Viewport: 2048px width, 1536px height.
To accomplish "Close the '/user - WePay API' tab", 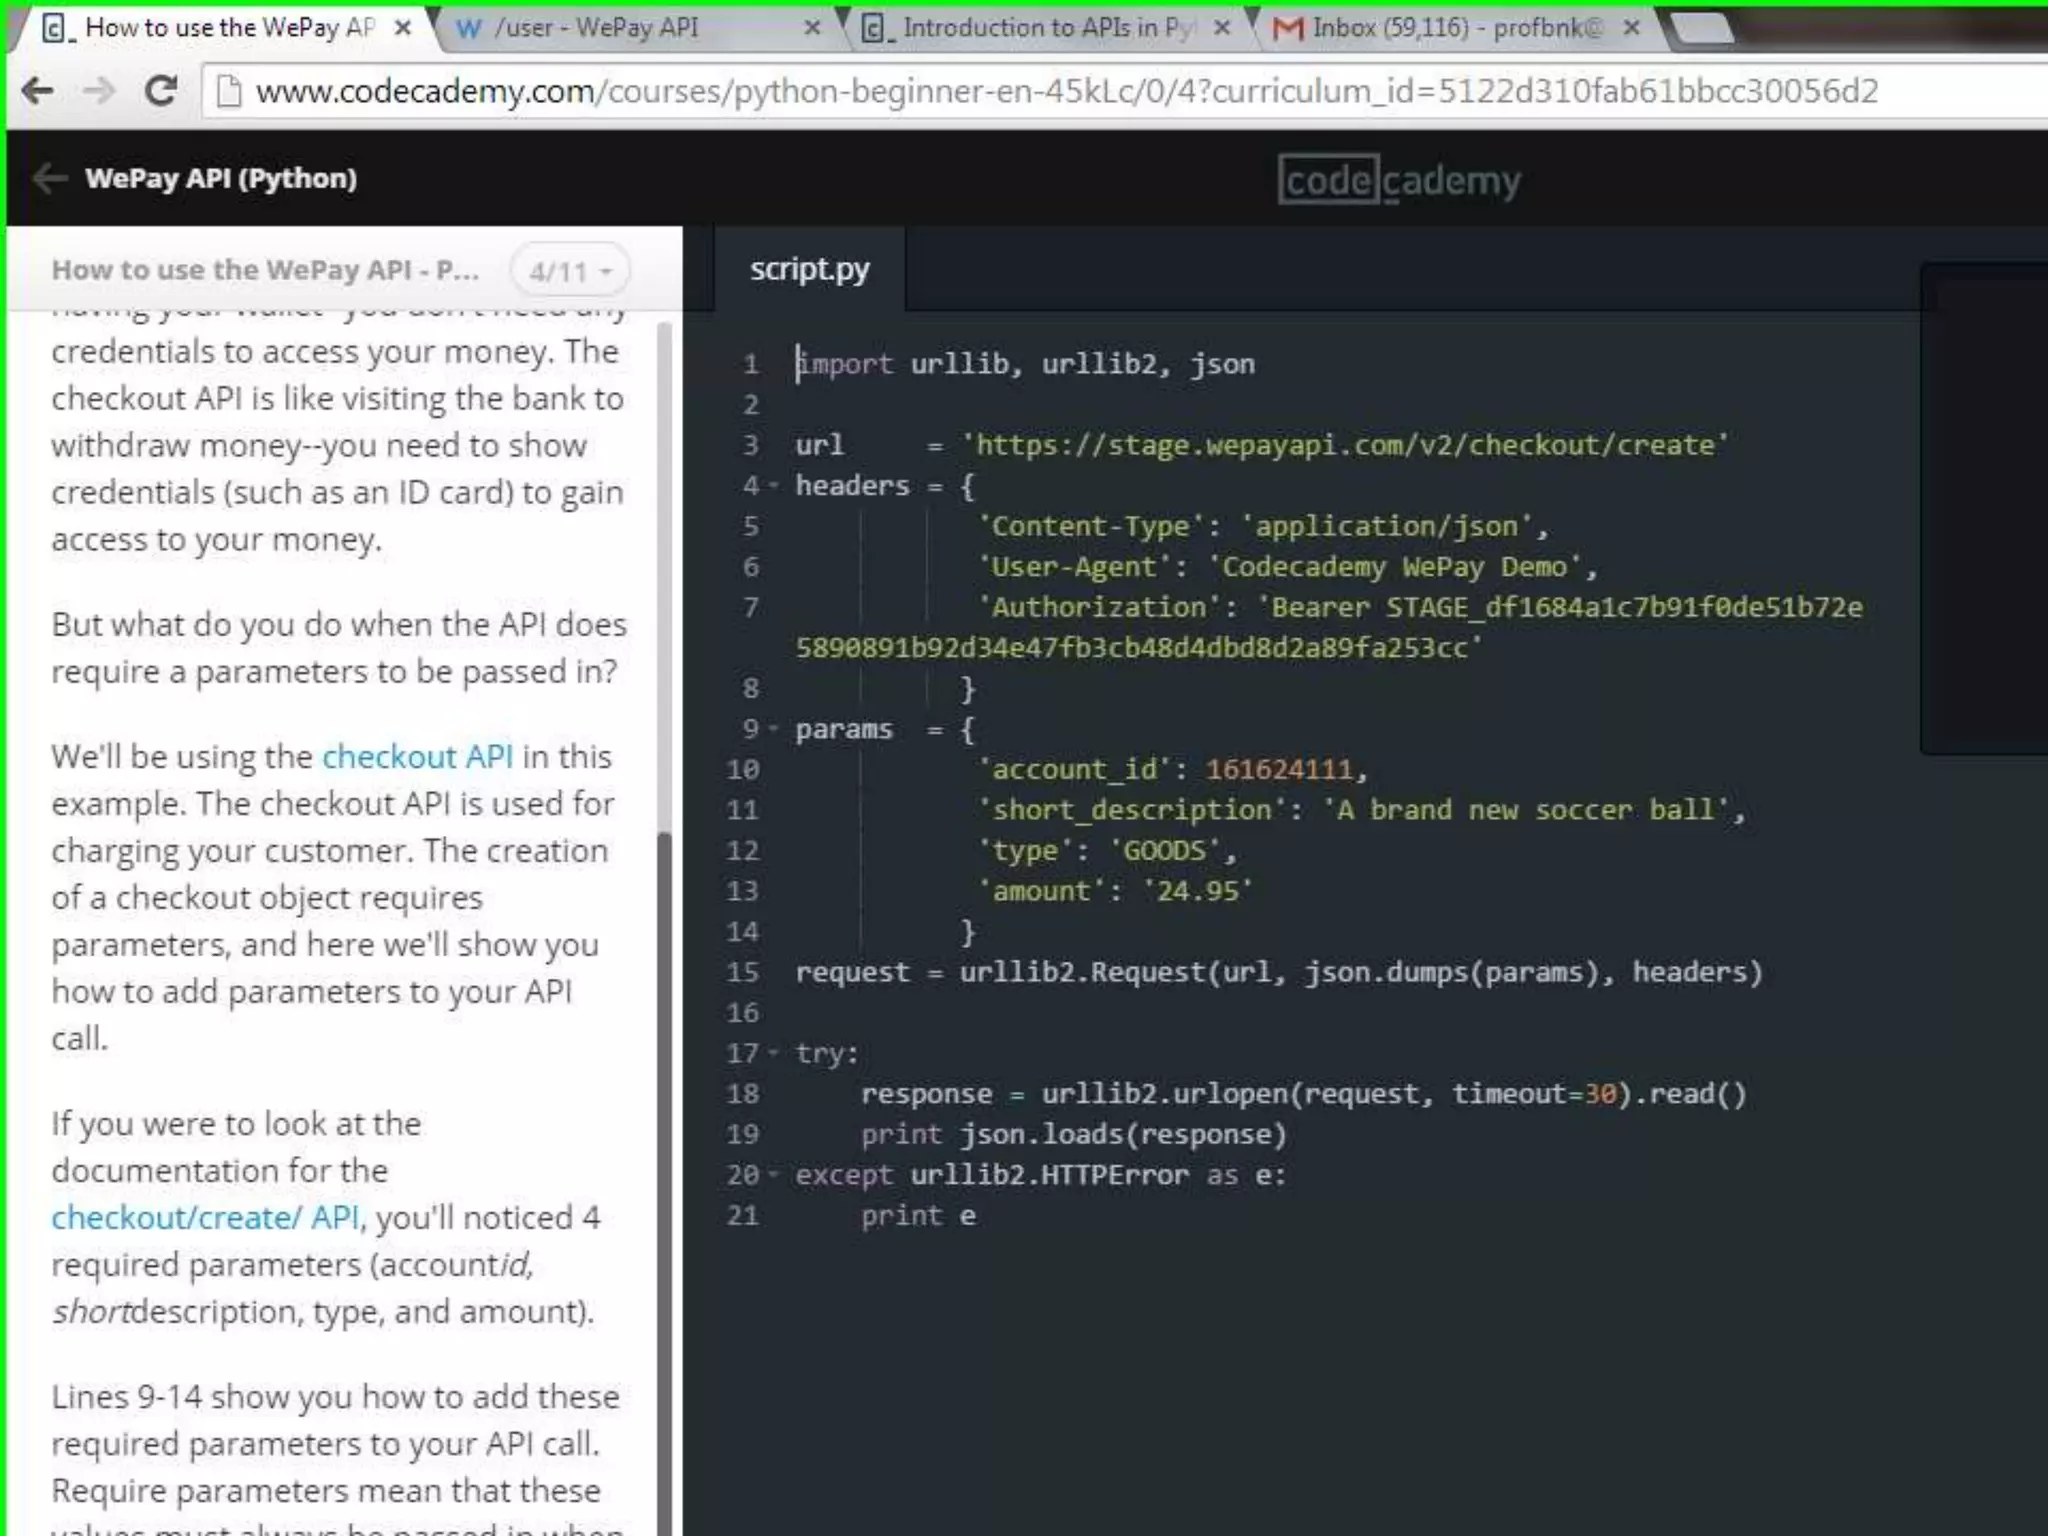I will click(x=813, y=28).
